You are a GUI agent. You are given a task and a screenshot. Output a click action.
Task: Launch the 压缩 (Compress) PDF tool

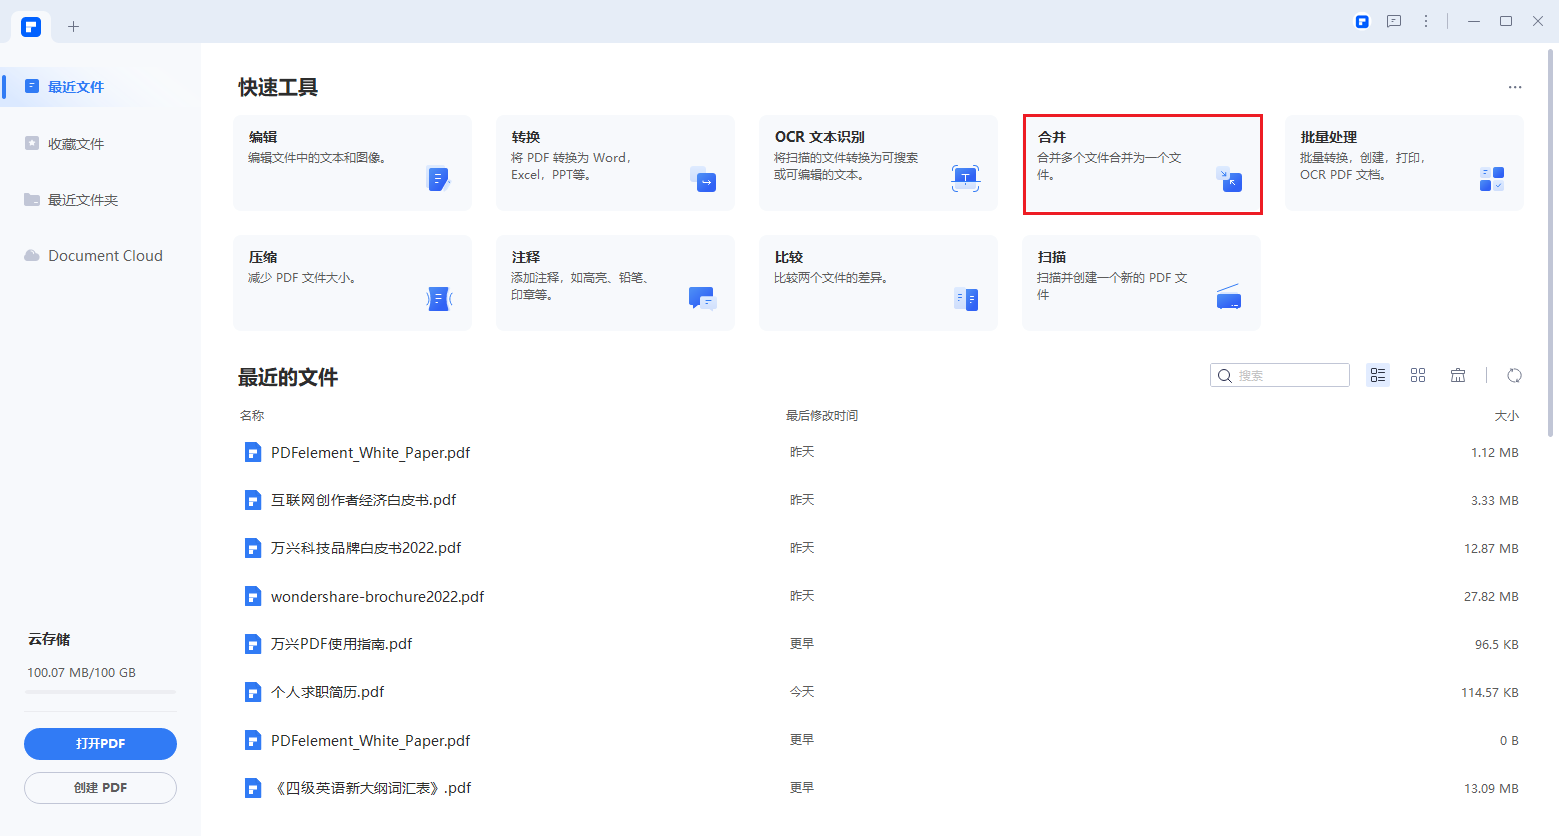[352, 283]
